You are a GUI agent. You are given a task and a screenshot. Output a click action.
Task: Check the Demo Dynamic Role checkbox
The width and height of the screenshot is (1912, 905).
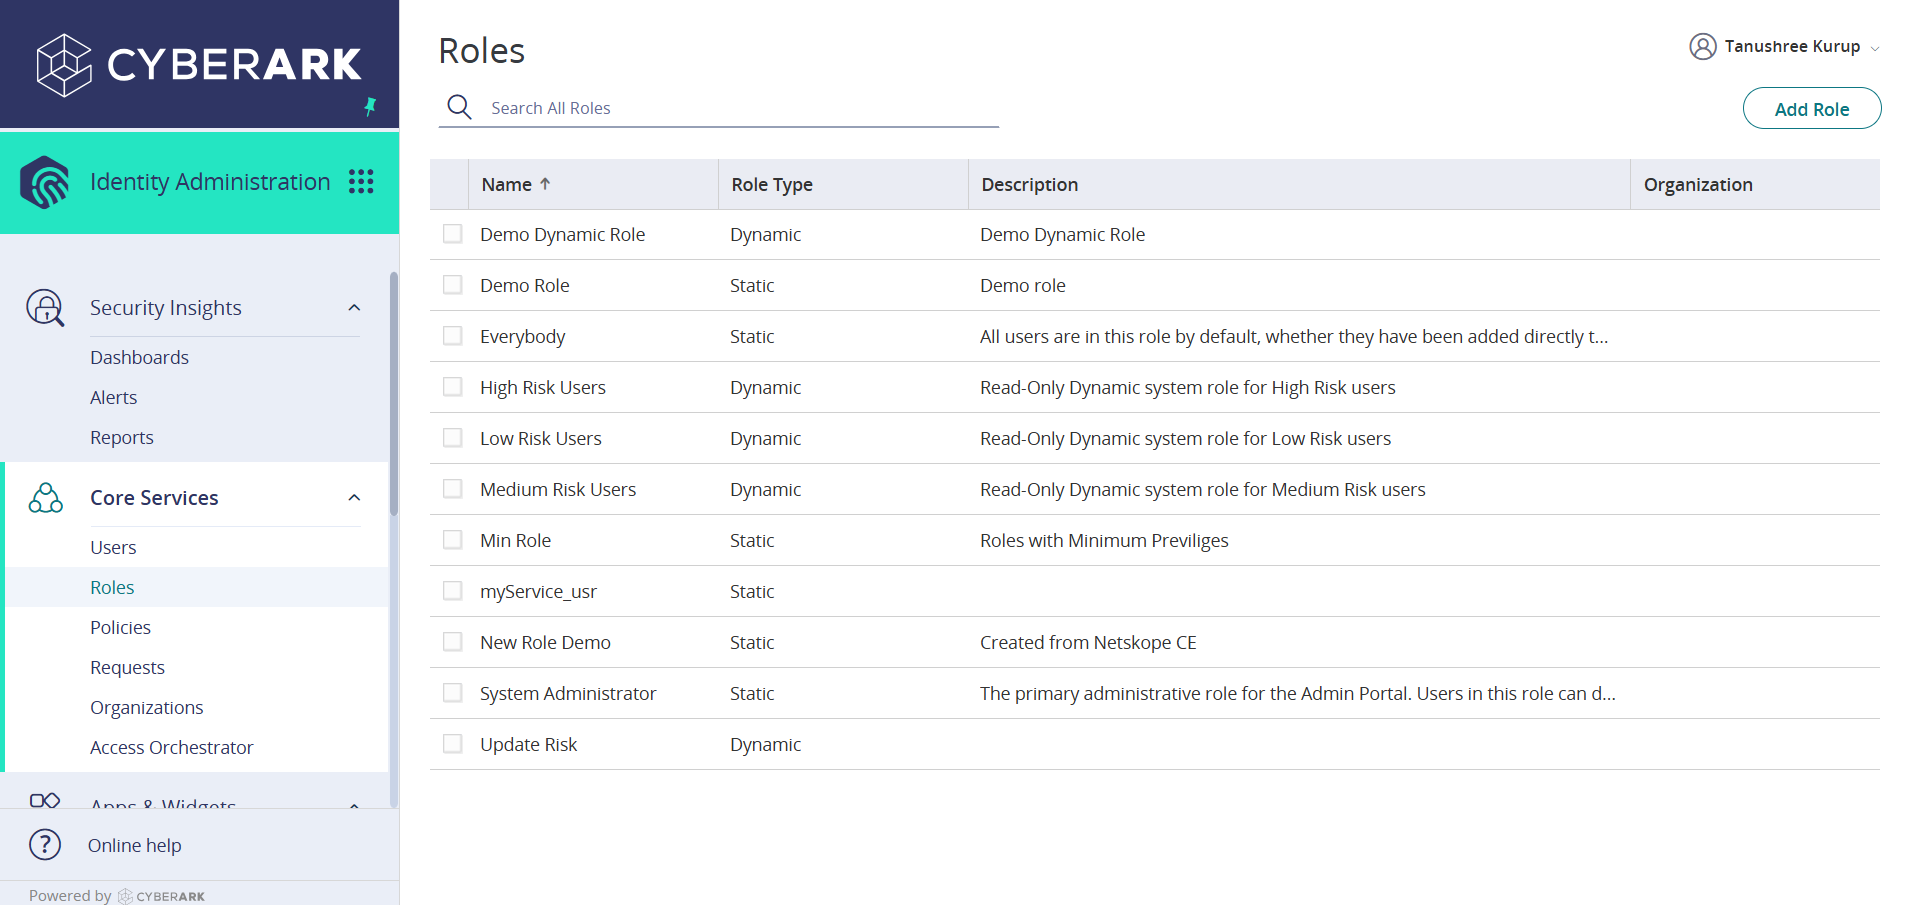[x=453, y=234]
